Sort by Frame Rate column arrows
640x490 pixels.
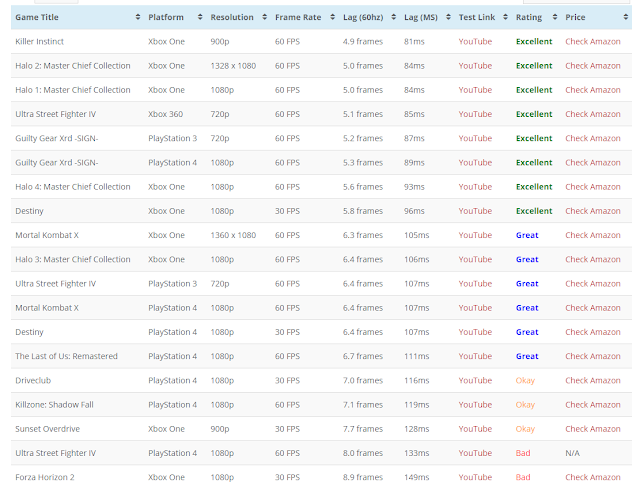(333, 17)
